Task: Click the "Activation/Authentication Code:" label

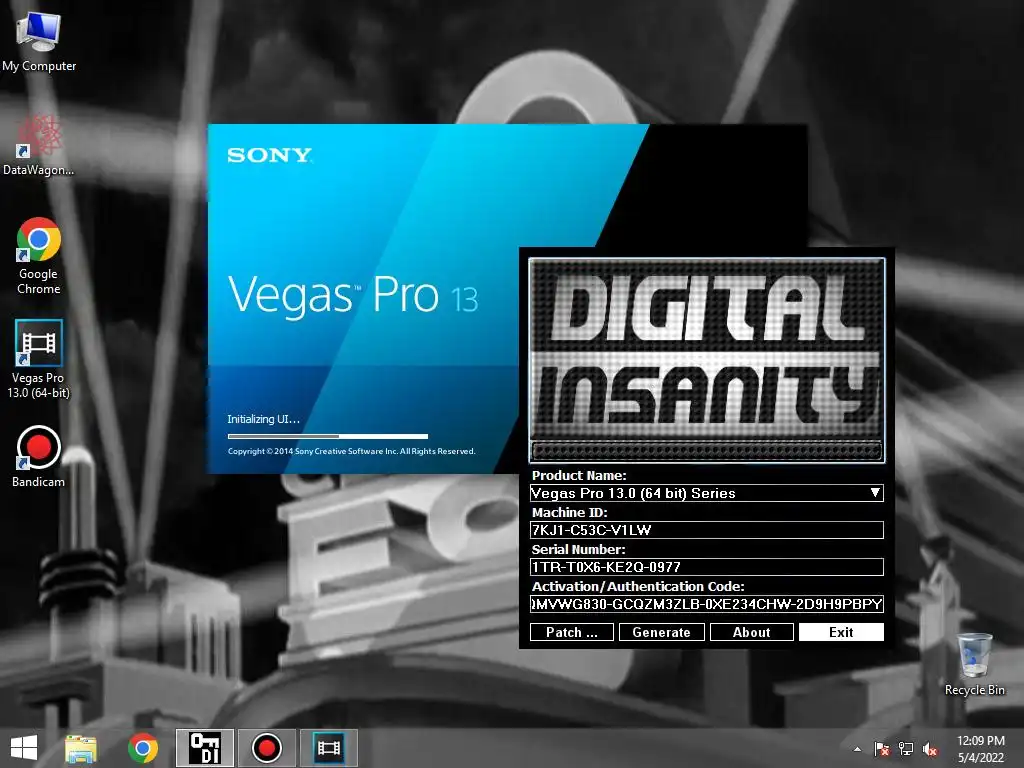Action: click(638, 586)
